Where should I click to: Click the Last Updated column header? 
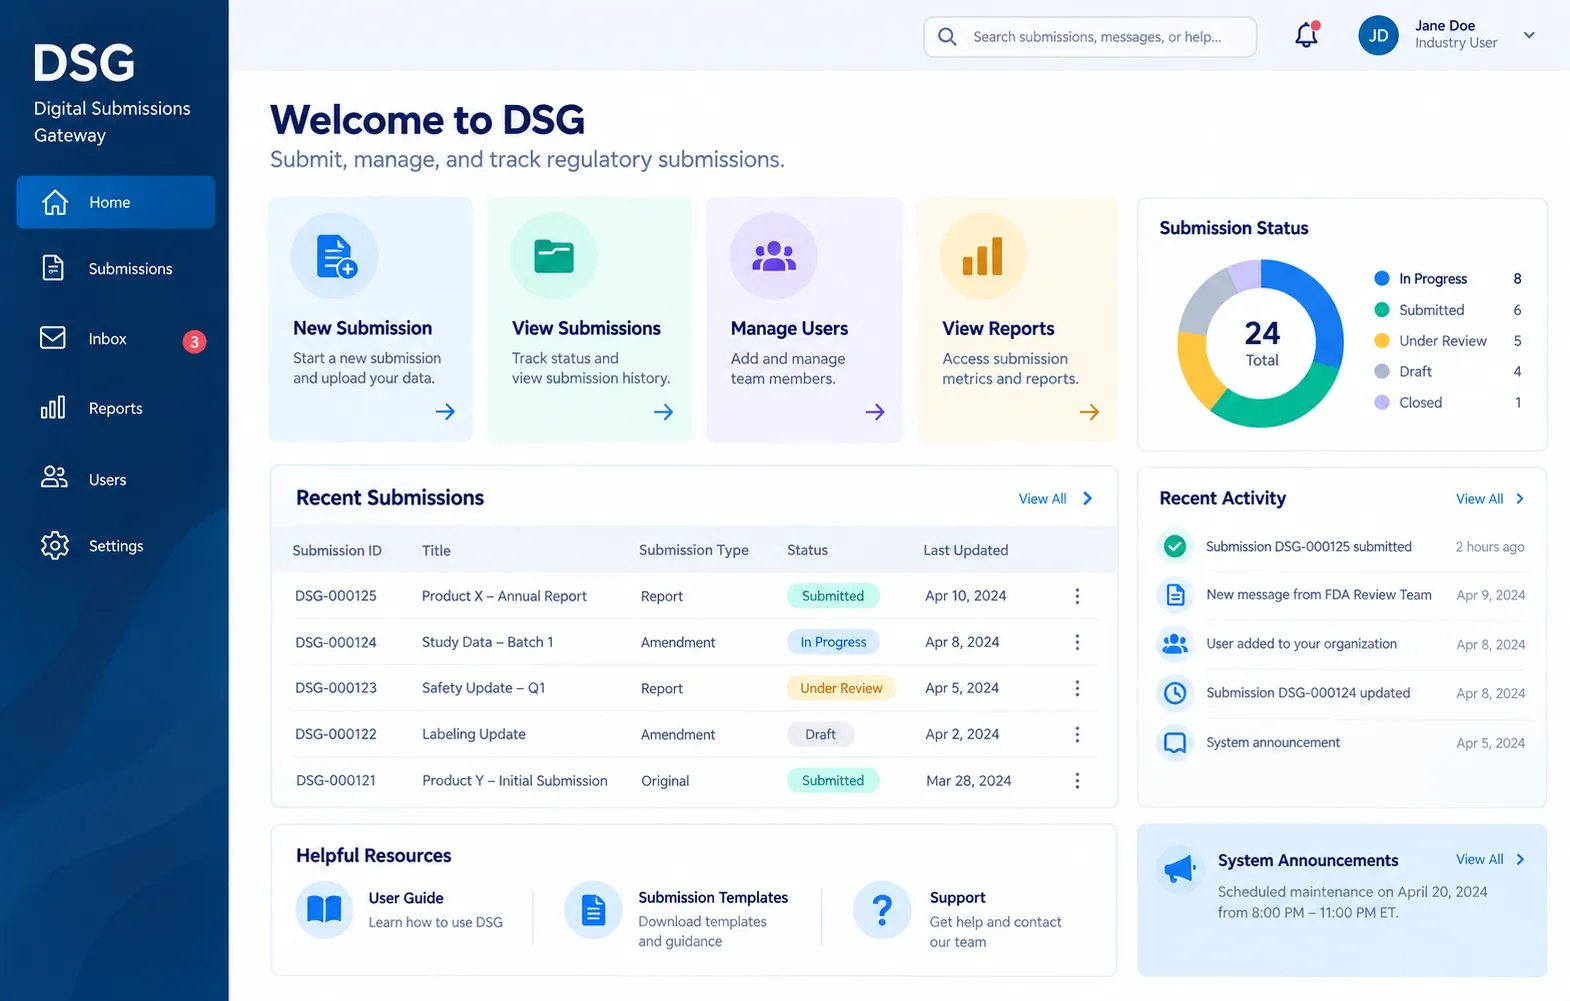point(965,550)
